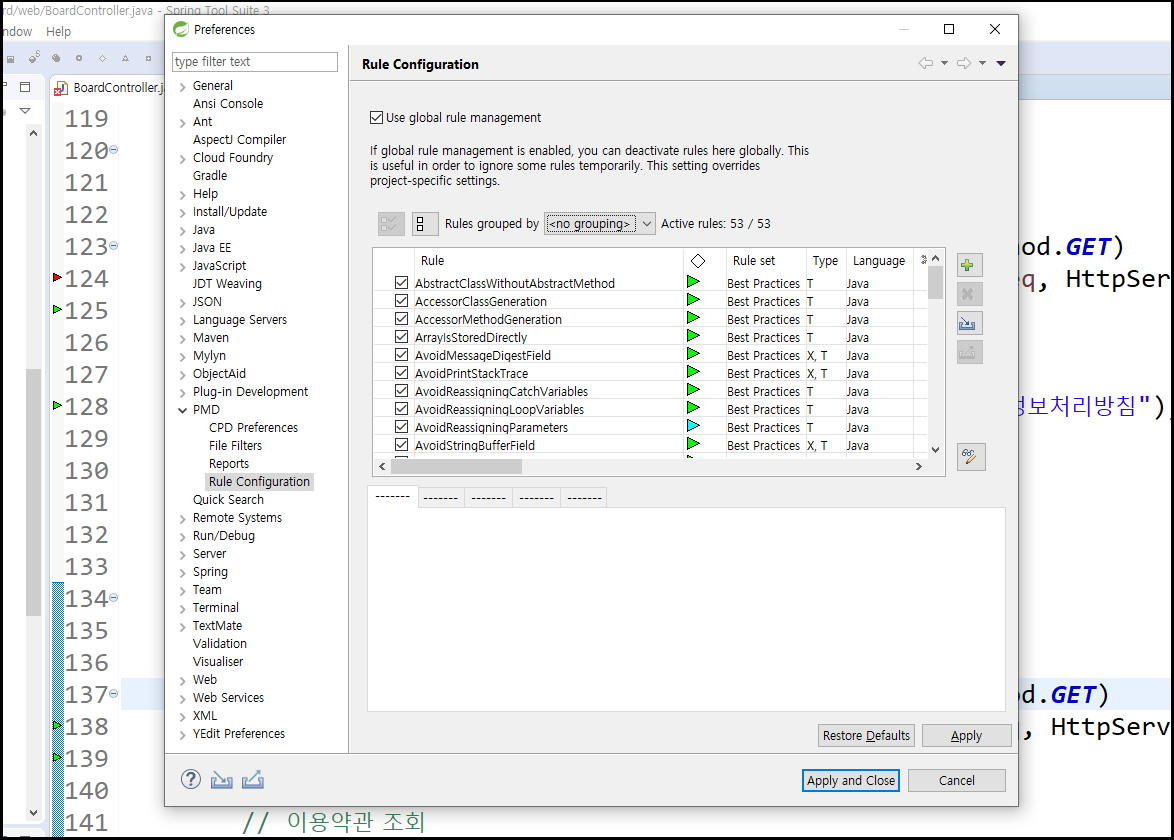Screen dimensions: 1174x840
Task: Expand the Web Services preferences node
Action: pyautogui.click(x=183, y=699)
